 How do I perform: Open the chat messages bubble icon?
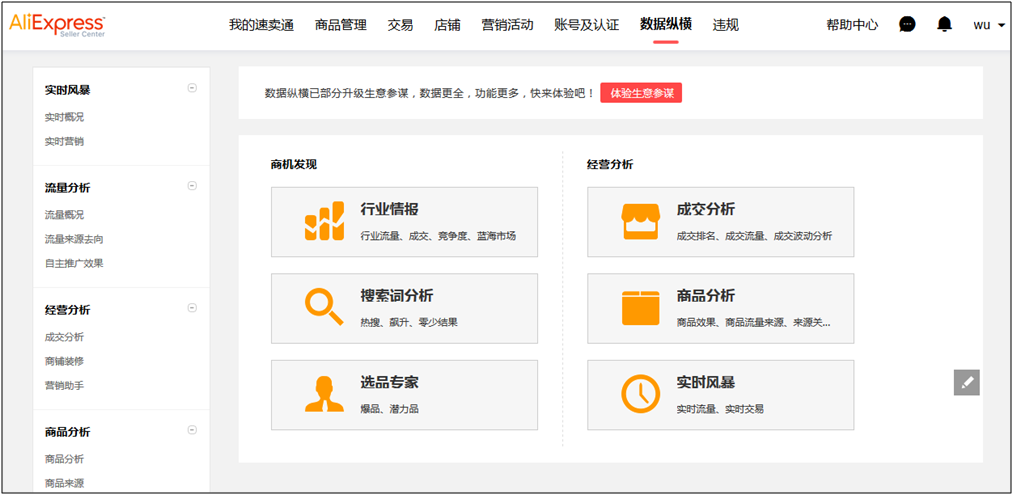(x=907, y=25)
